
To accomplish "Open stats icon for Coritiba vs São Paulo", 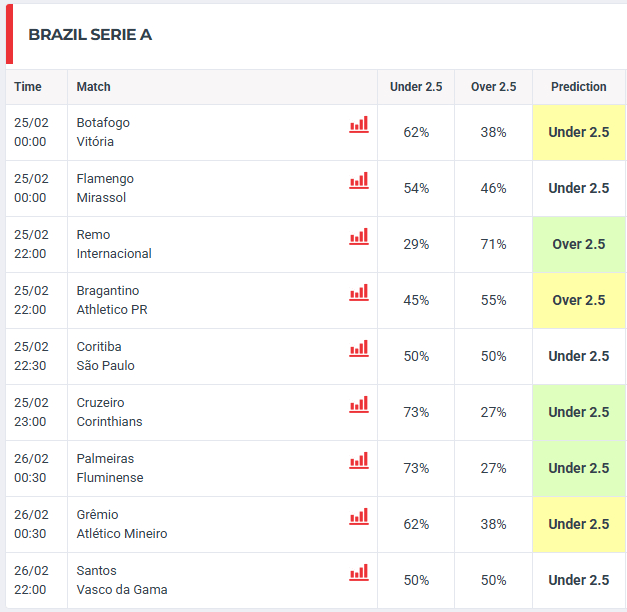I will 358,349.
